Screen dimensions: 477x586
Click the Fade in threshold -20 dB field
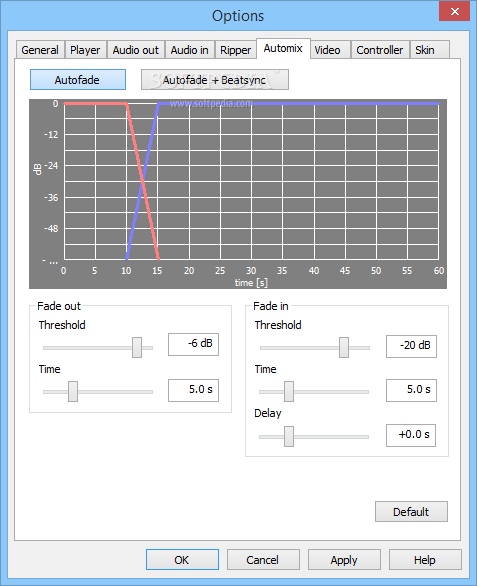tap(411, 346)
